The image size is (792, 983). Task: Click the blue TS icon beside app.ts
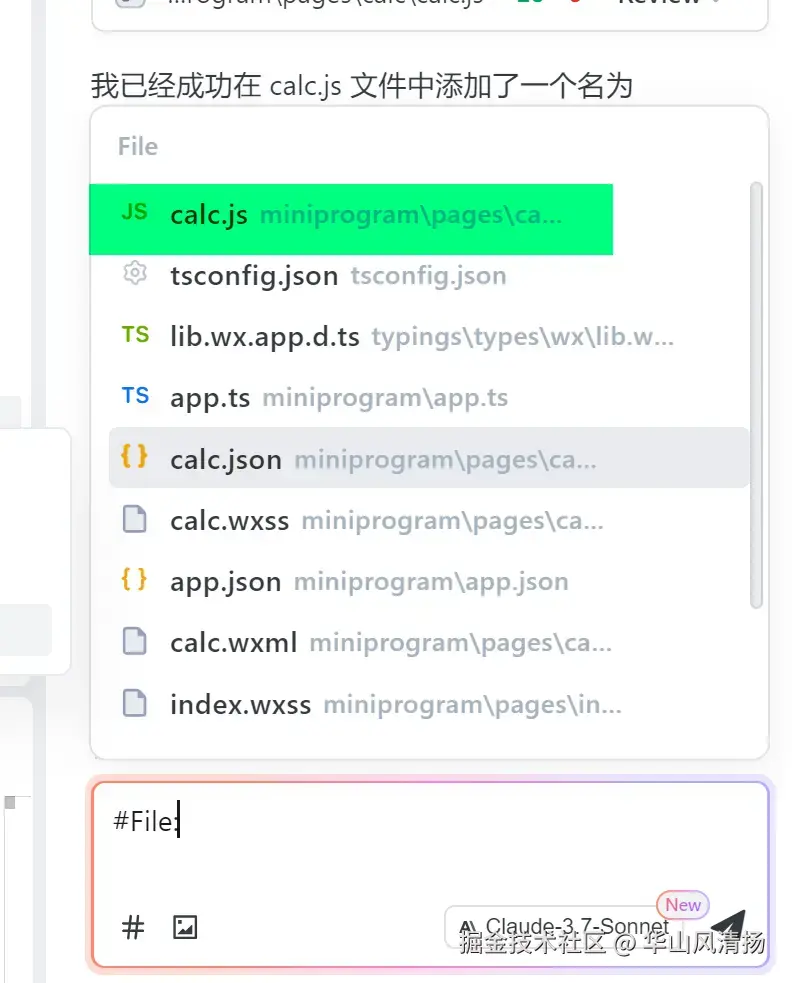tap(135, 396)
